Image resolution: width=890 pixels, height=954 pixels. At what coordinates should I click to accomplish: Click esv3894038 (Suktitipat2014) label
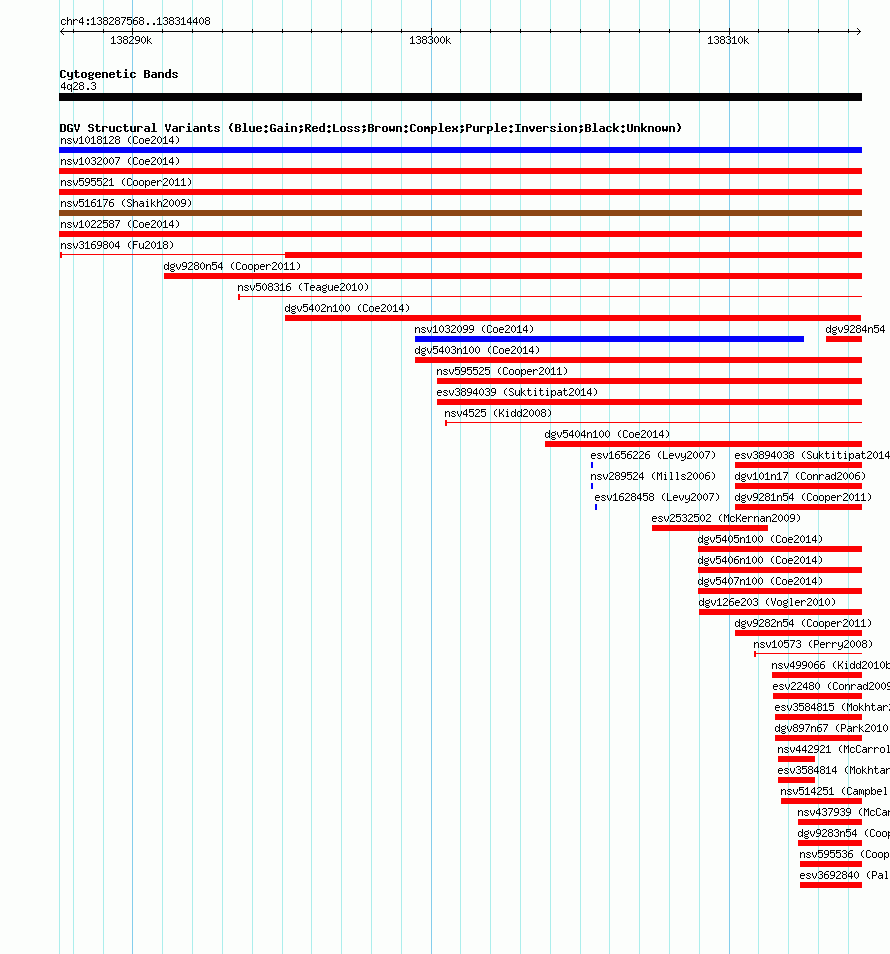[x=812, y=455]
